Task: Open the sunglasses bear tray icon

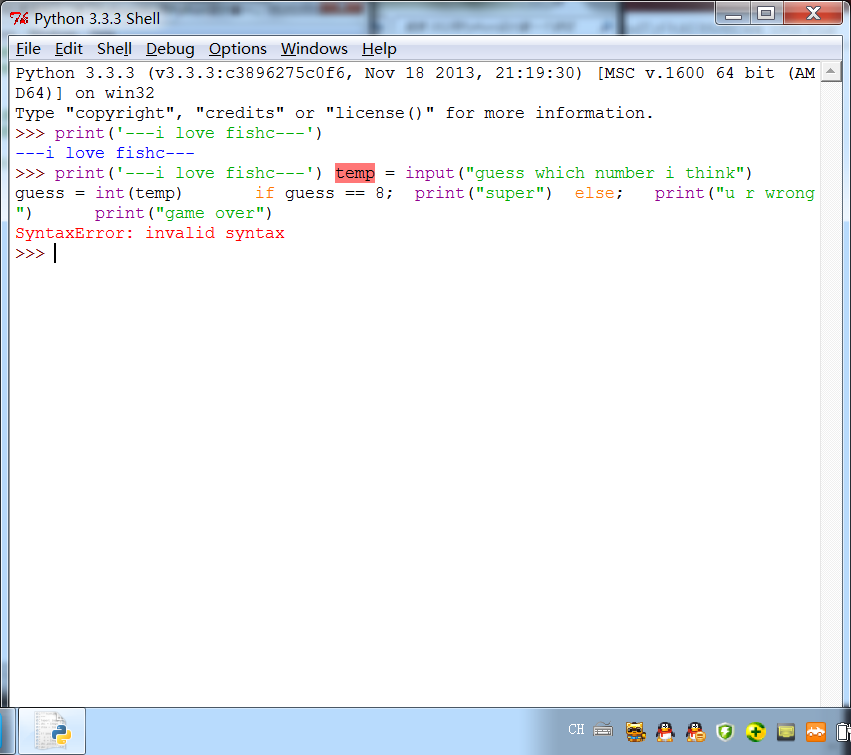Action: [636, 731]
